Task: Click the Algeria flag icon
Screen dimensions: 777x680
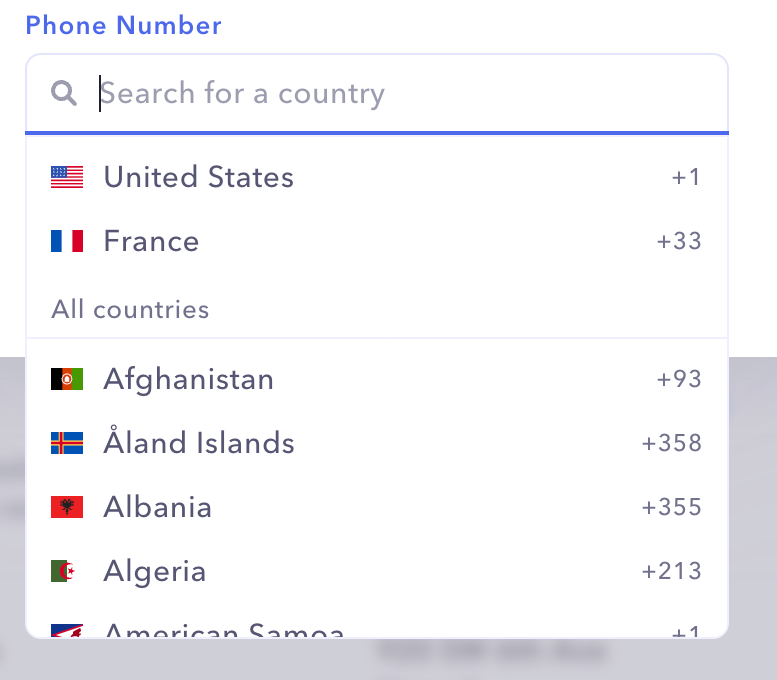Action: click(x=67, y=572)
